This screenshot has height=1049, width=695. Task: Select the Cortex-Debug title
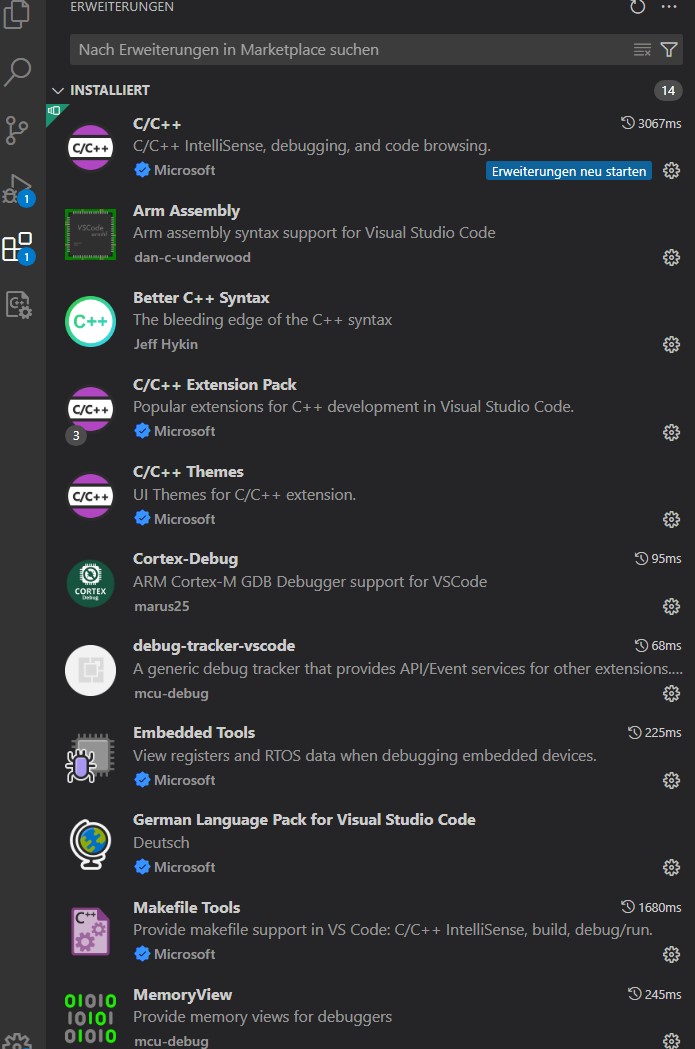pos(185,559)
